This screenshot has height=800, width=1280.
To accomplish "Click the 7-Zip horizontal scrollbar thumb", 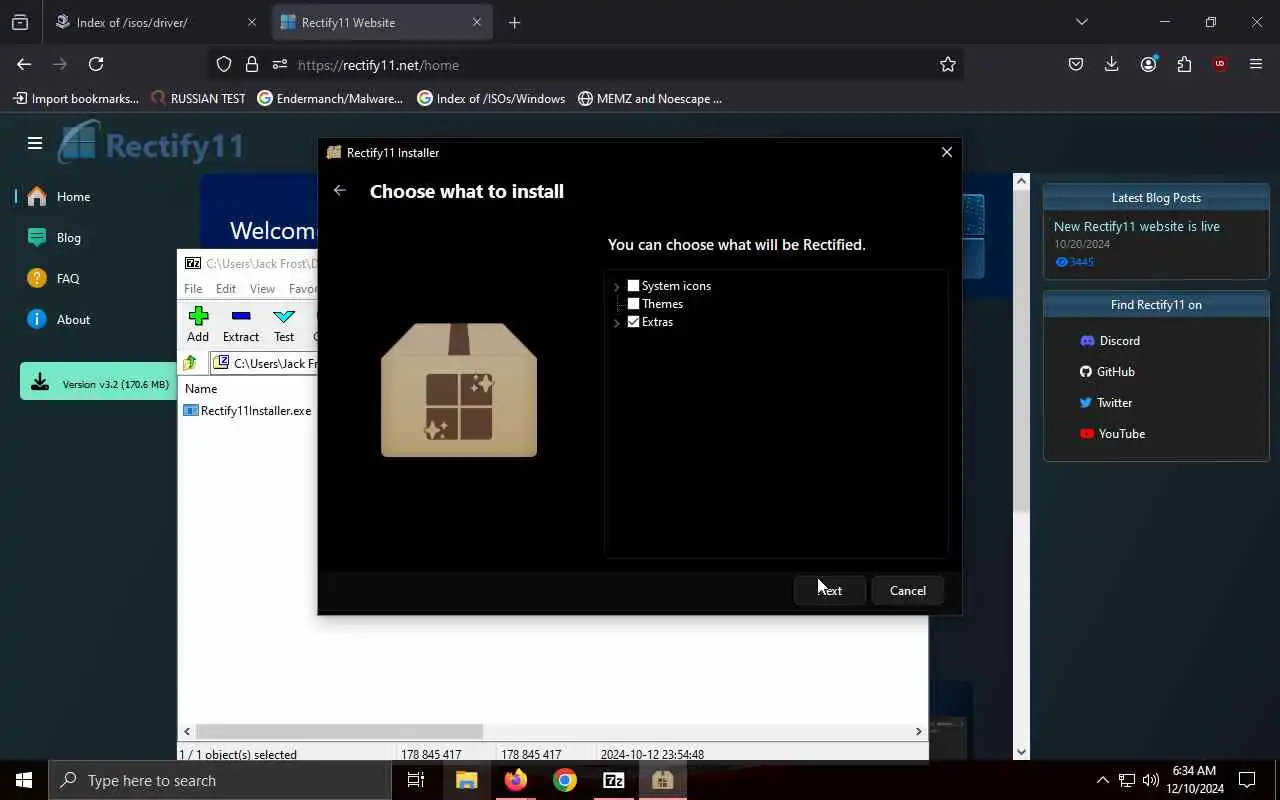I will click(x=339, y=731).
